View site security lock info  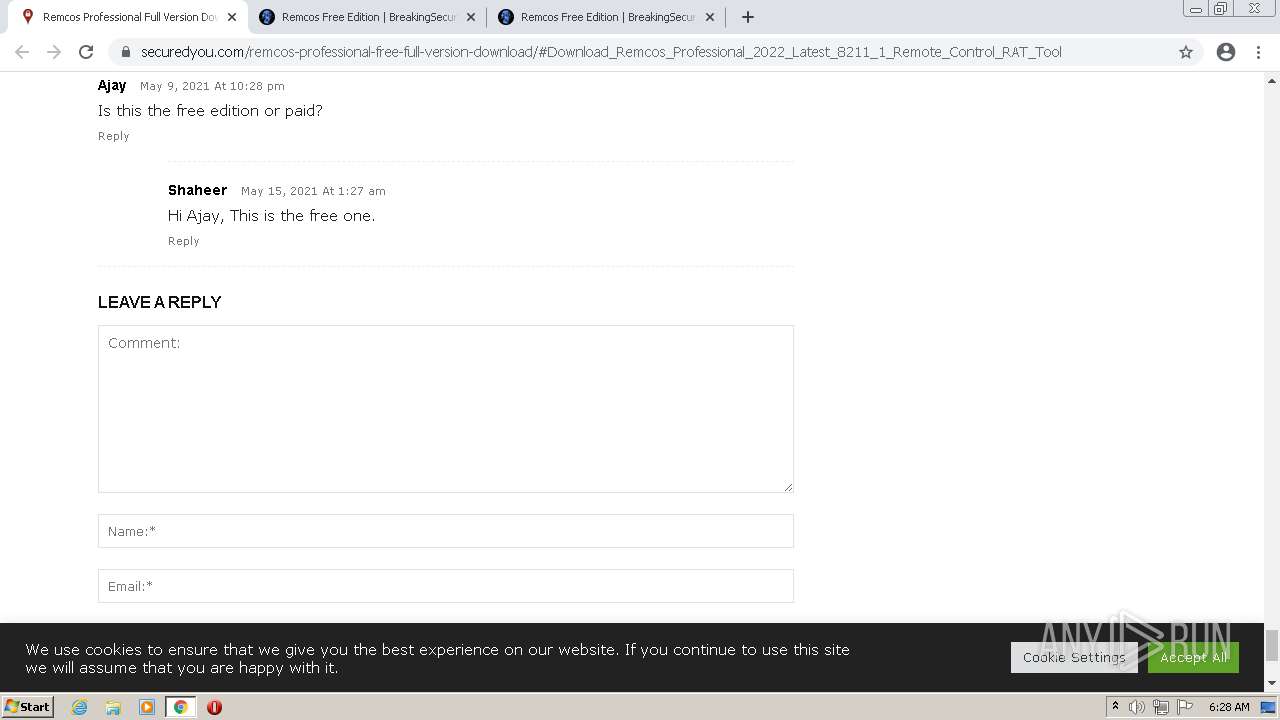(125, 52)
